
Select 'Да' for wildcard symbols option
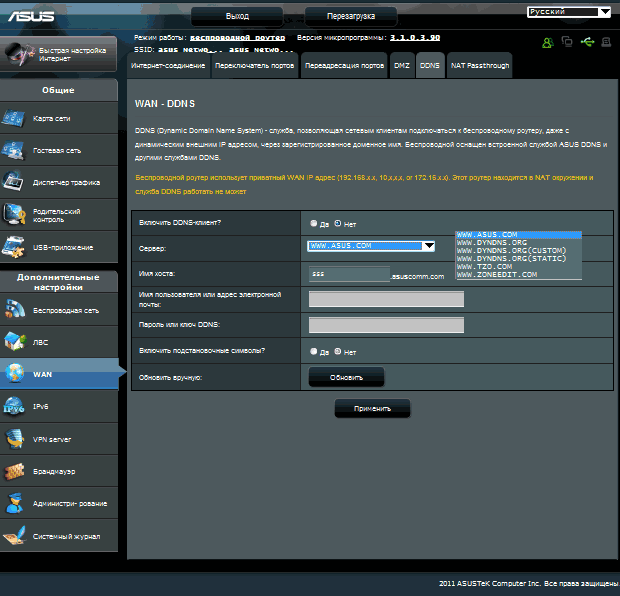coord(314,351)
